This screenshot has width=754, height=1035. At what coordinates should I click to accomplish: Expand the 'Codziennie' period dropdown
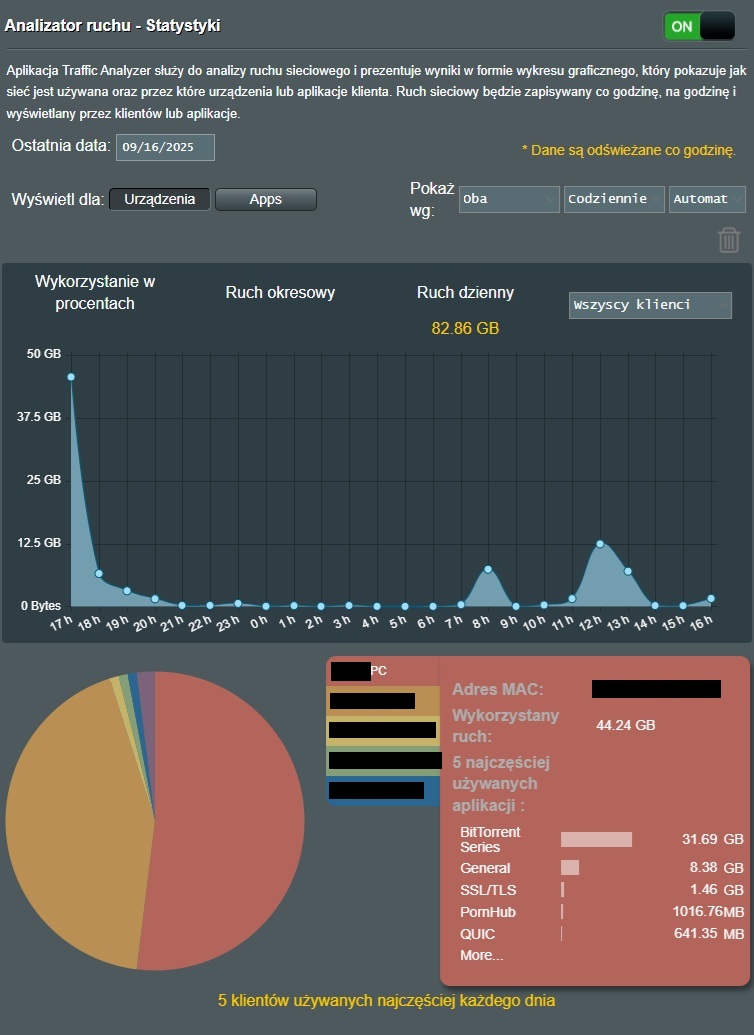click(614, 199)
